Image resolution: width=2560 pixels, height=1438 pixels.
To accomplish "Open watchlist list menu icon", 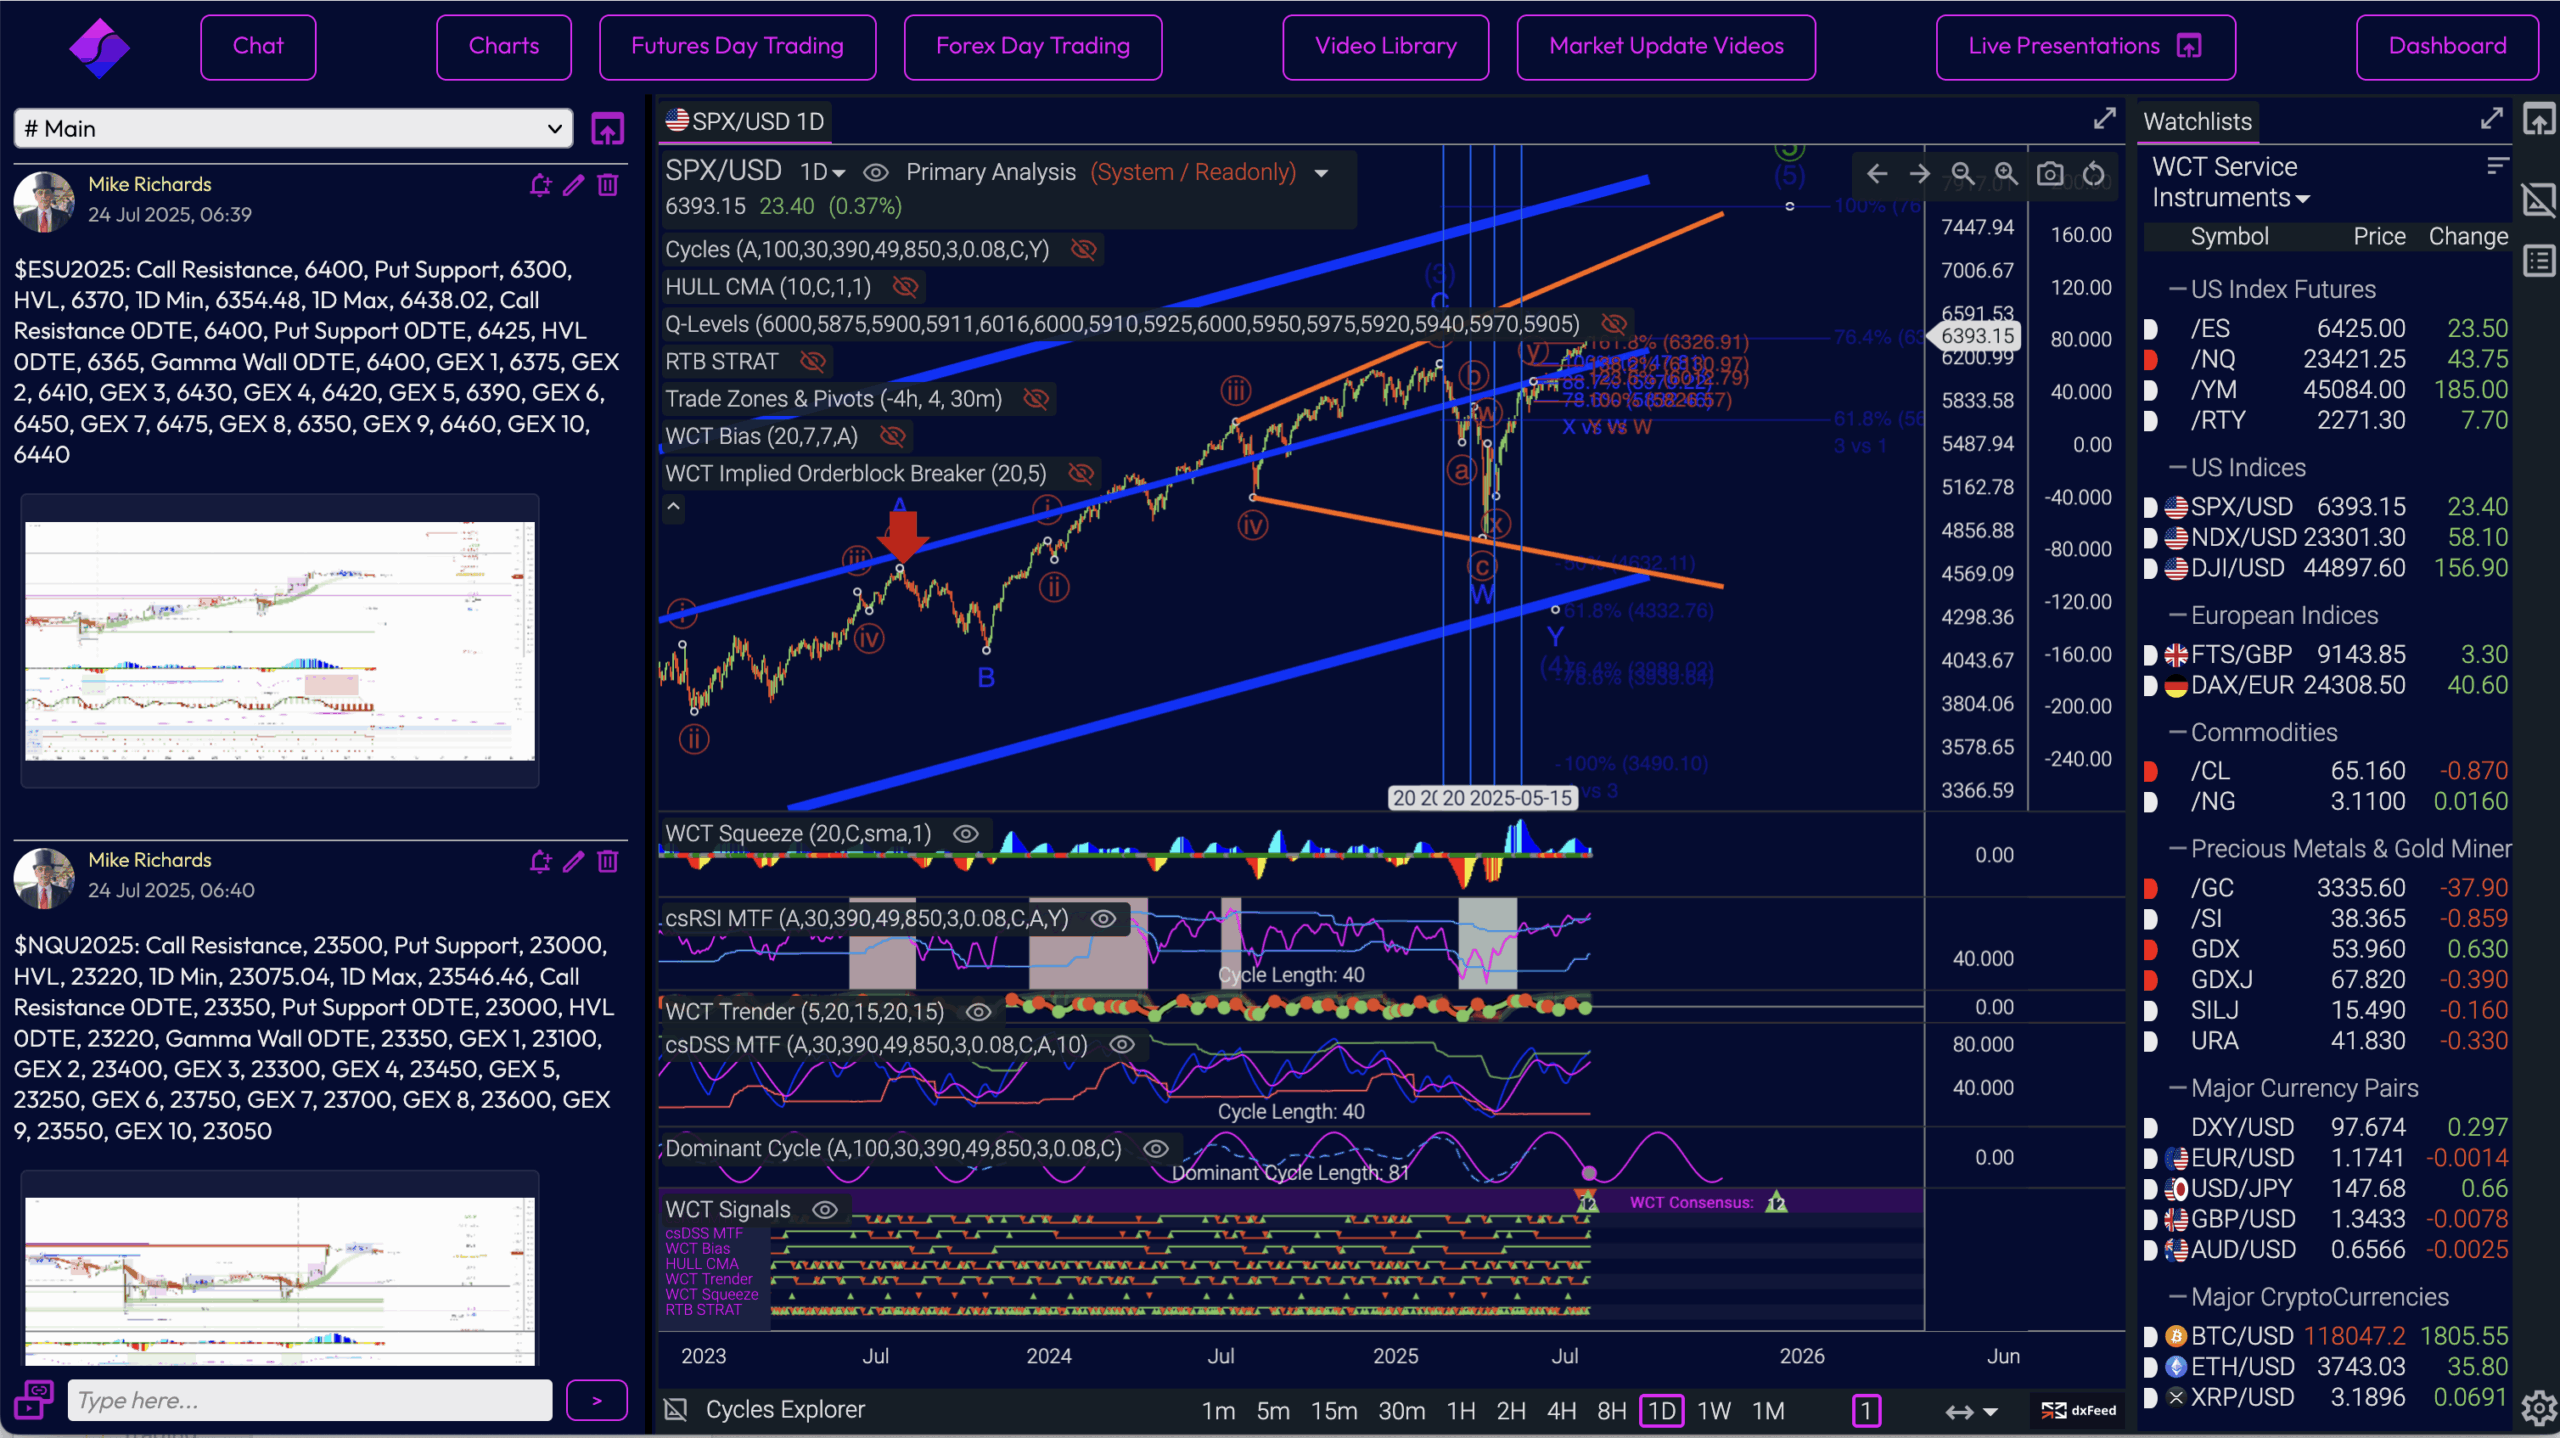I will 2498,166.
